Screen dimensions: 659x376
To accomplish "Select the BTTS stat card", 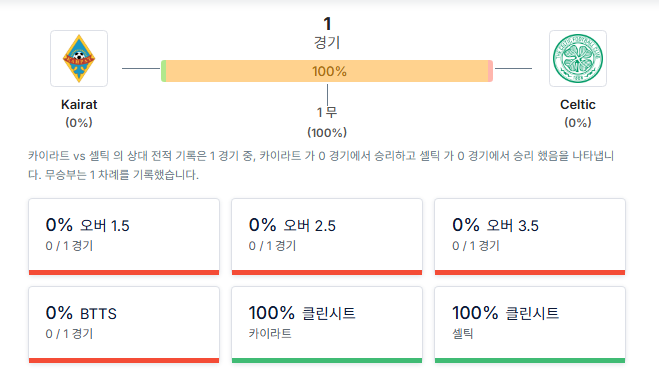I will click(124, 325).
